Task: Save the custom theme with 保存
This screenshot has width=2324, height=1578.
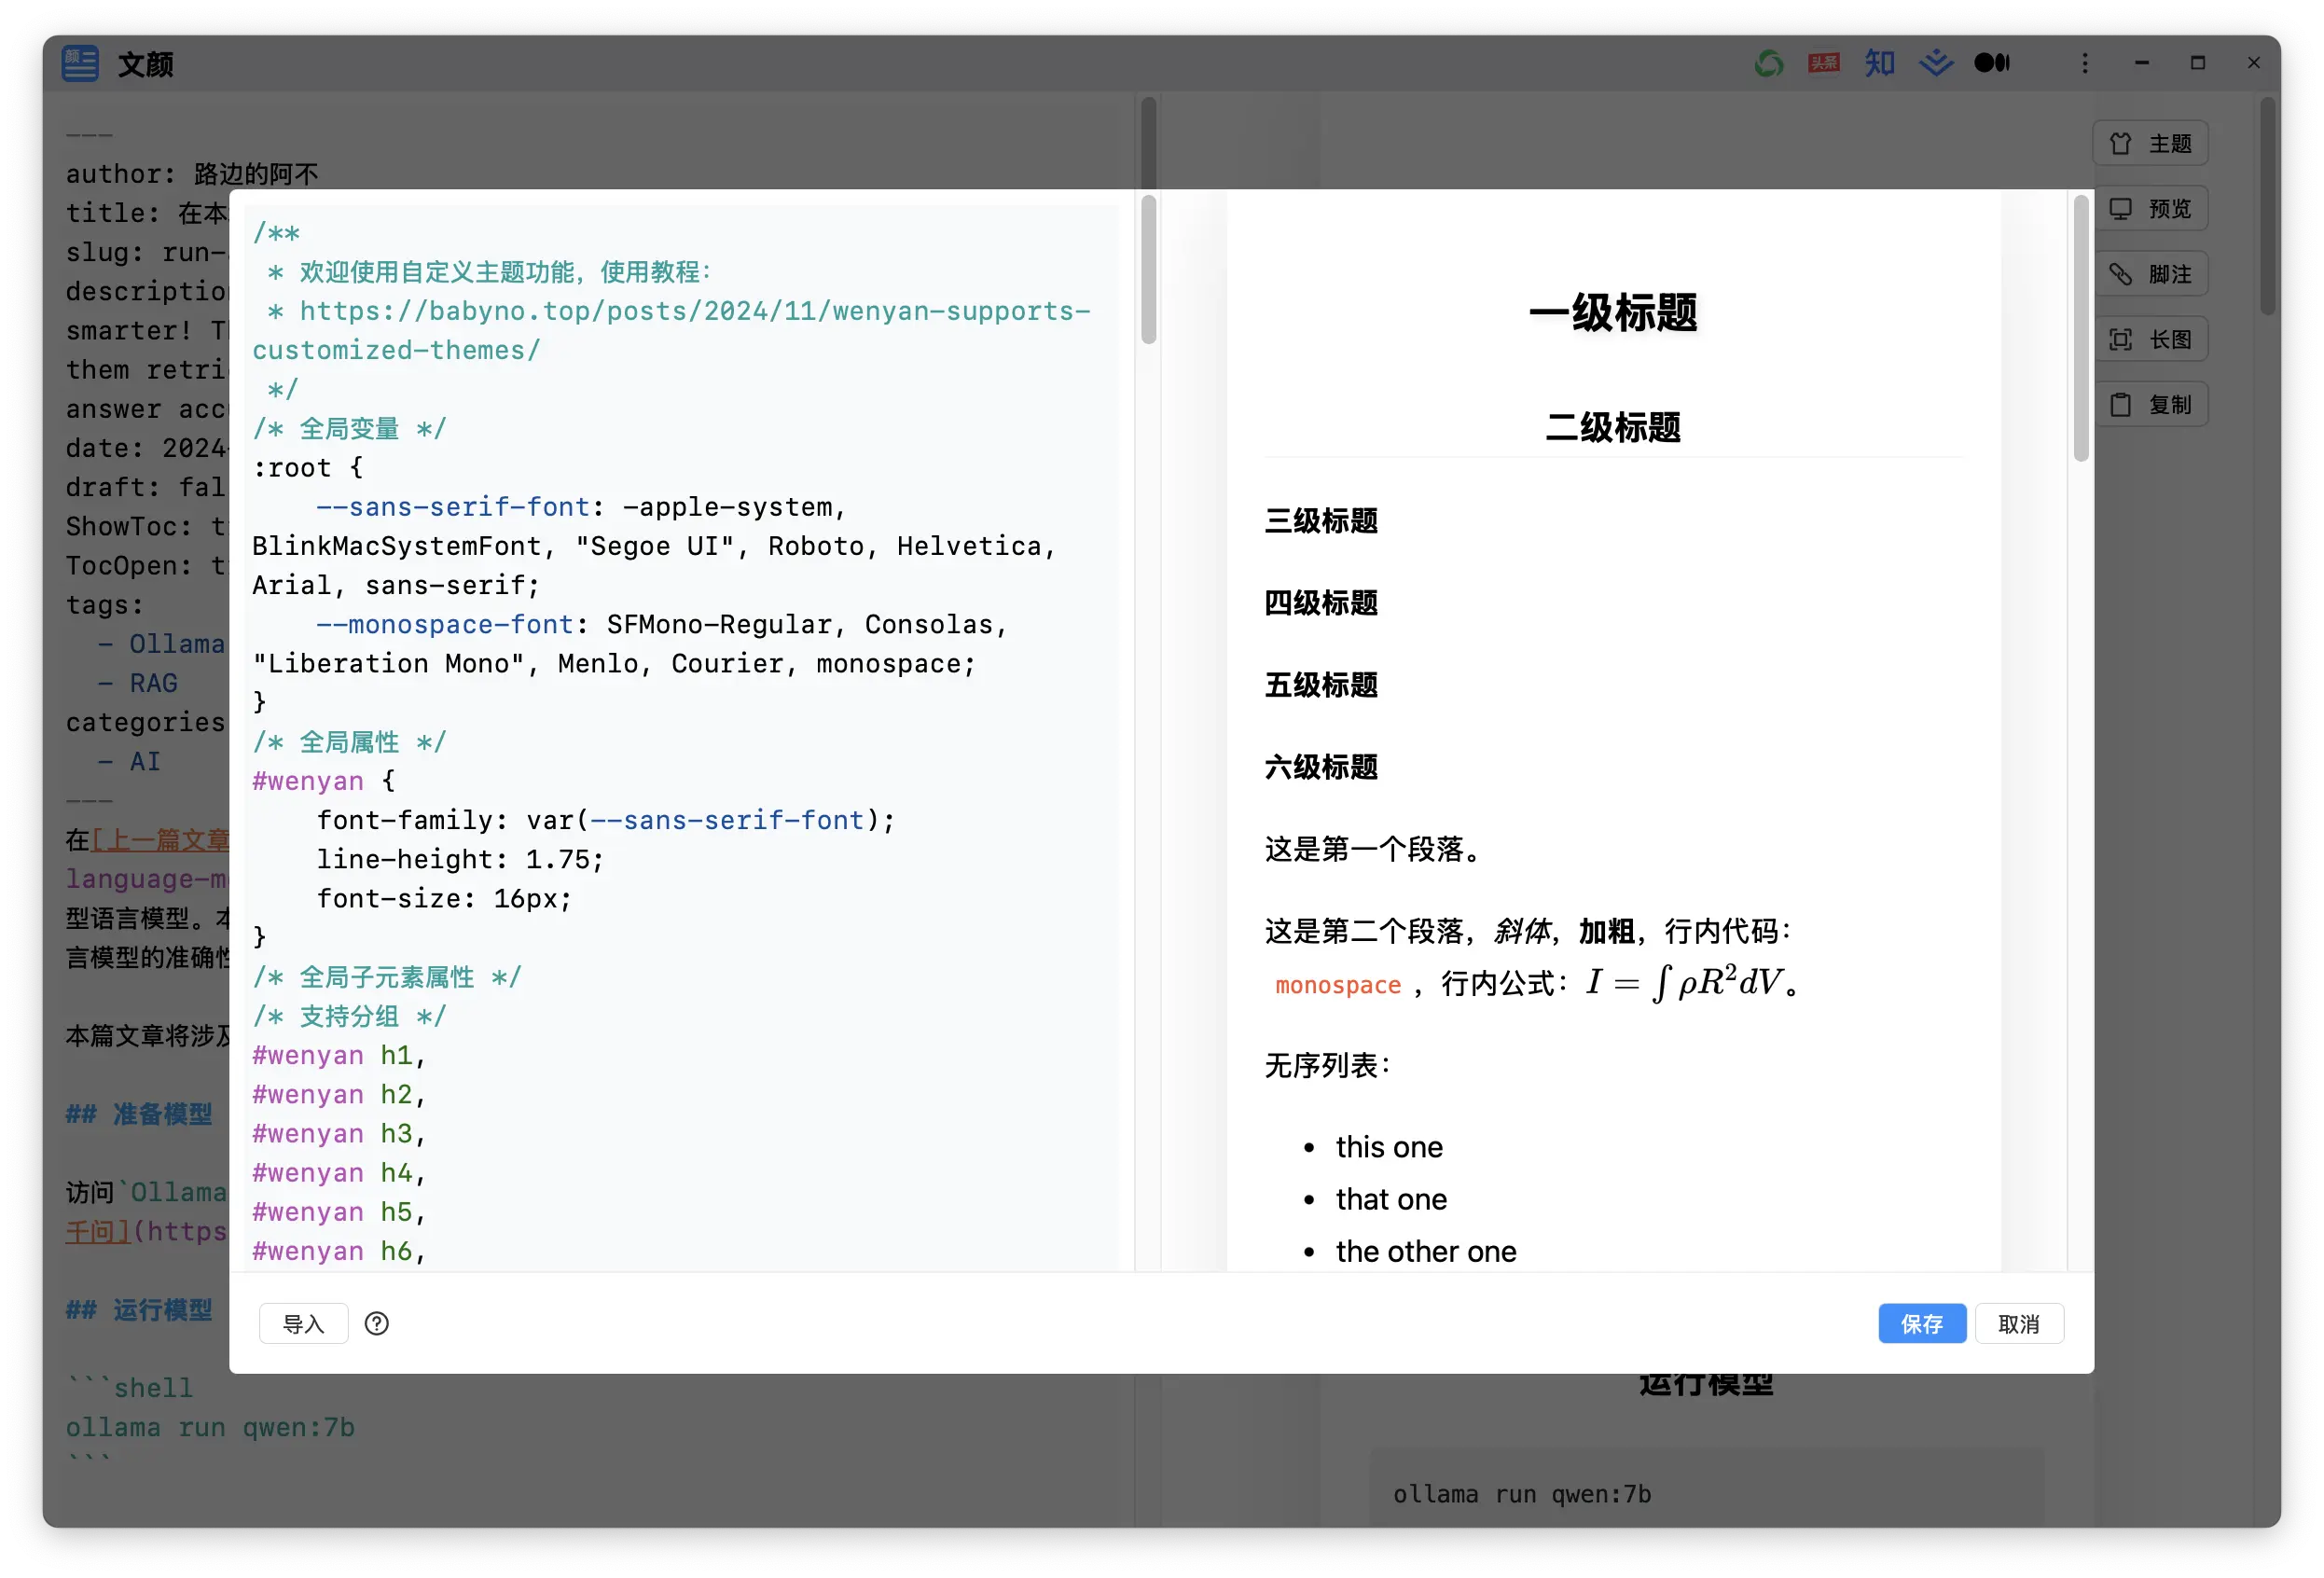Action: (1922, 1323)
